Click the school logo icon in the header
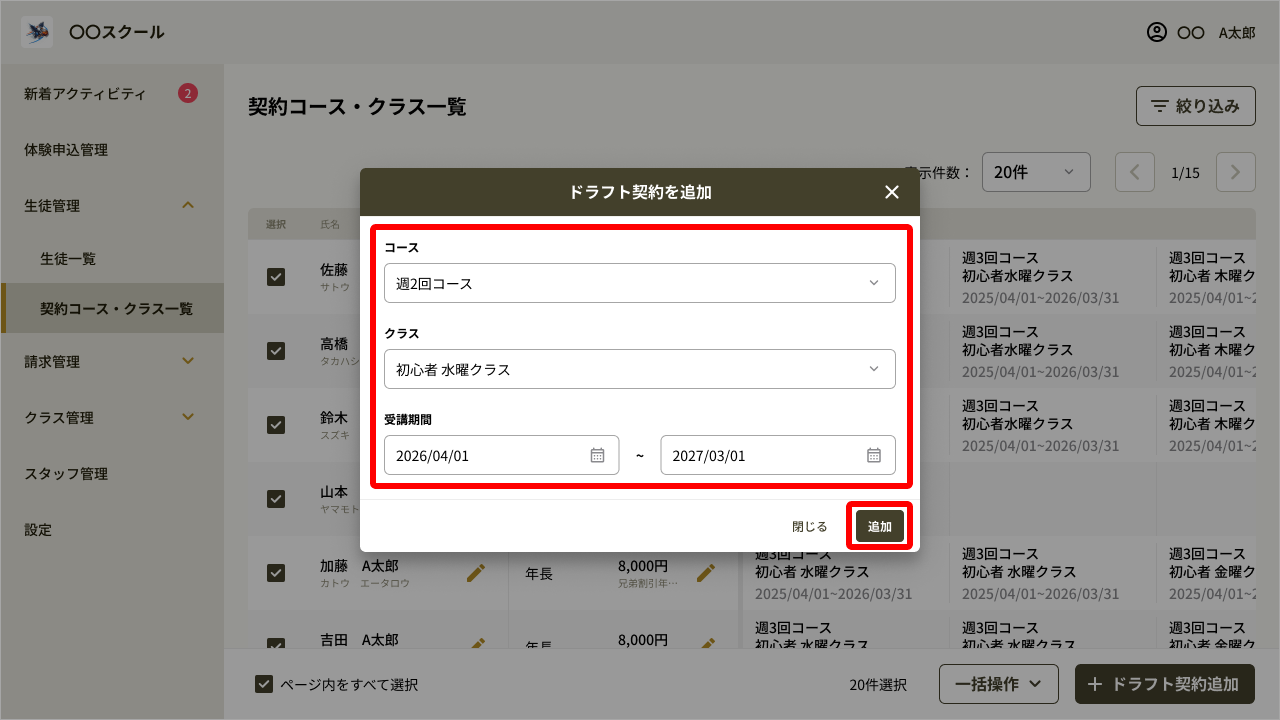The height and width of the screenshot is (720, 1280). coord(36,32)
